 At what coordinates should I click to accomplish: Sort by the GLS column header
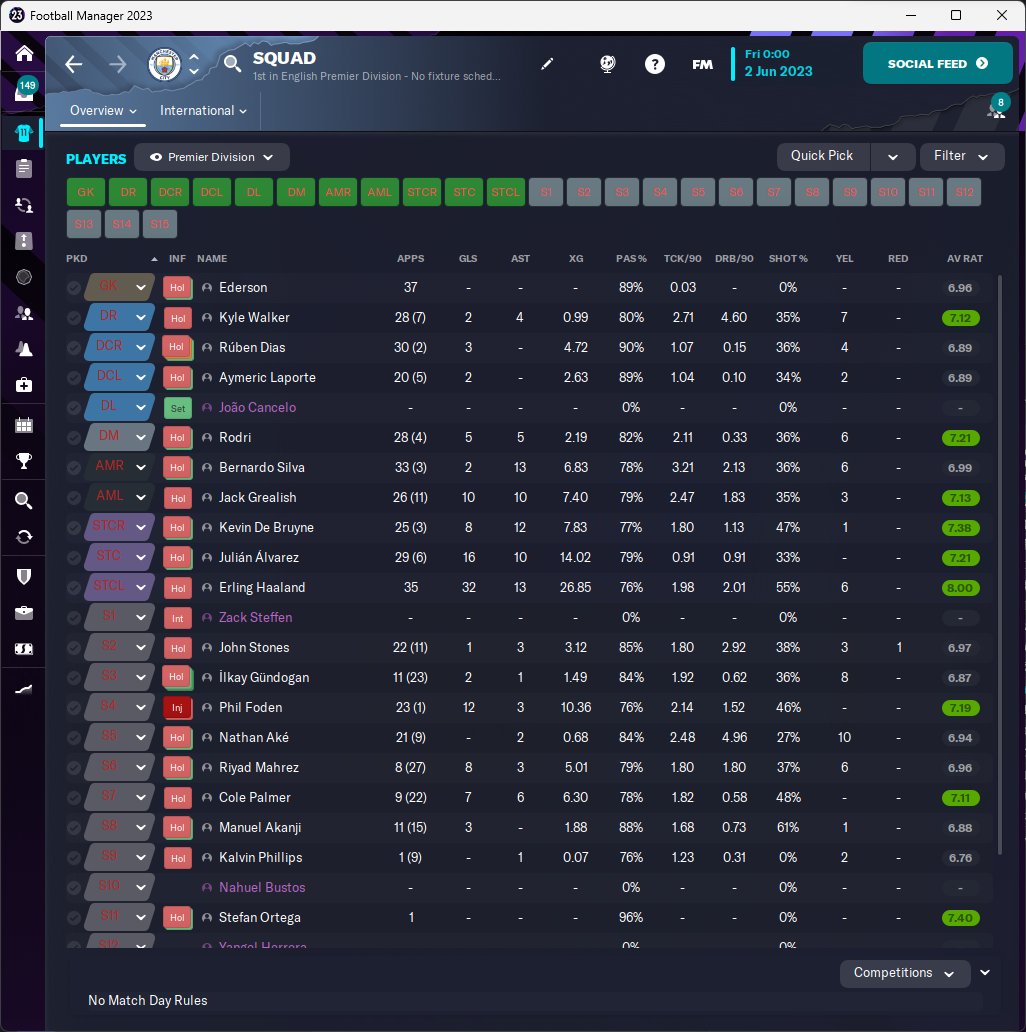click(x=468, y=259)
